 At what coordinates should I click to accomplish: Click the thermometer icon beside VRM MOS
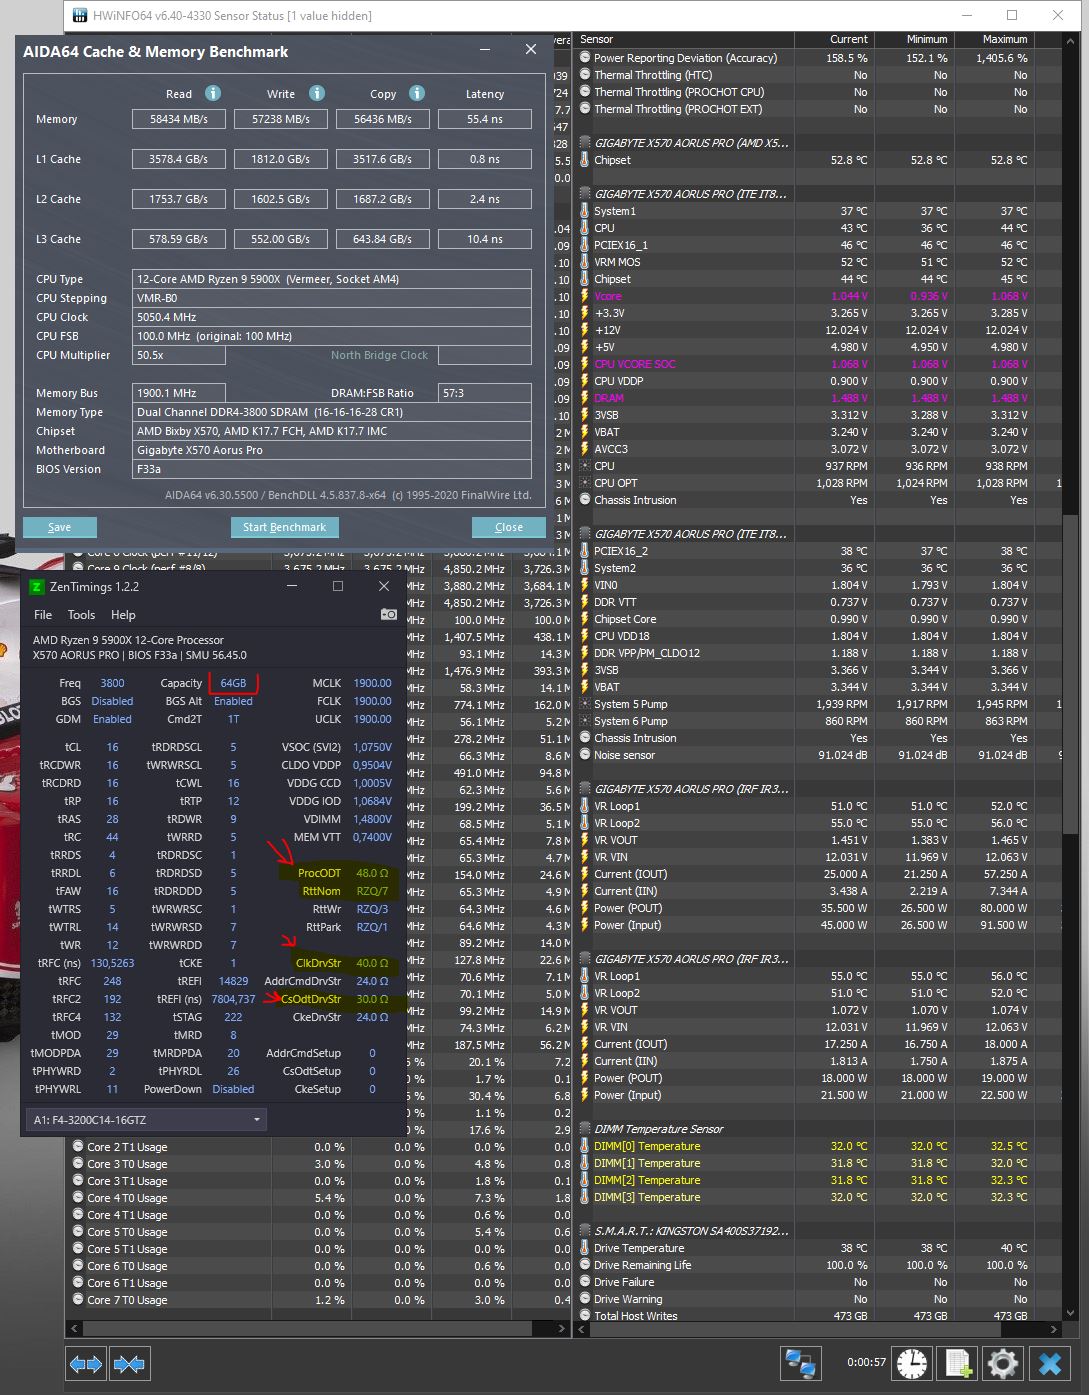pos(585,262)
